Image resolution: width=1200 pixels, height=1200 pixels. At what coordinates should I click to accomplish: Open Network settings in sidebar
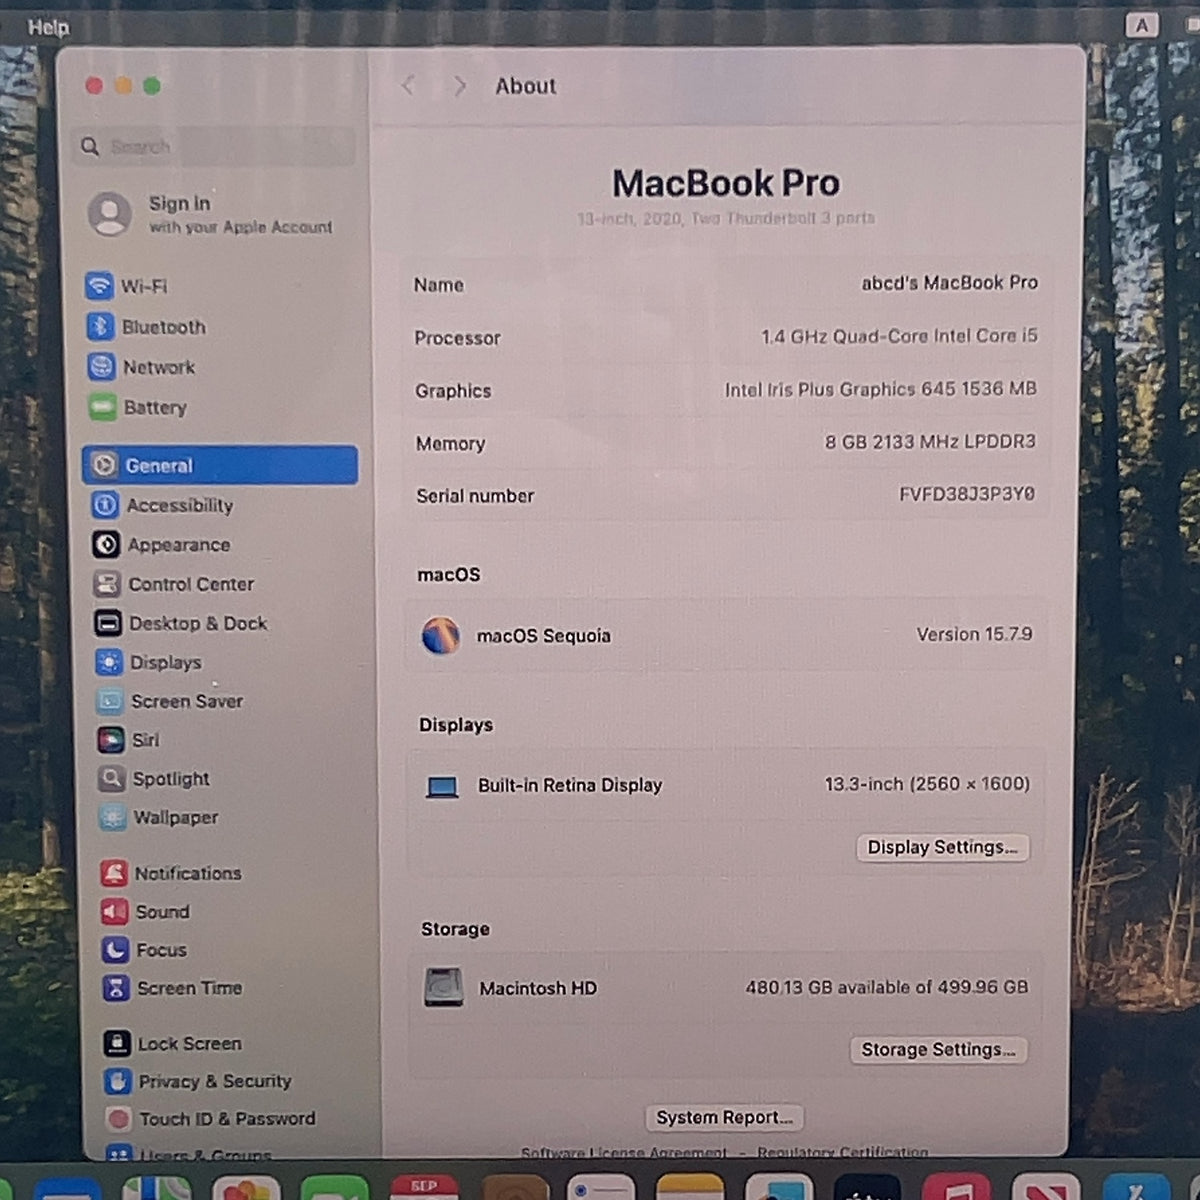[141, 367]
